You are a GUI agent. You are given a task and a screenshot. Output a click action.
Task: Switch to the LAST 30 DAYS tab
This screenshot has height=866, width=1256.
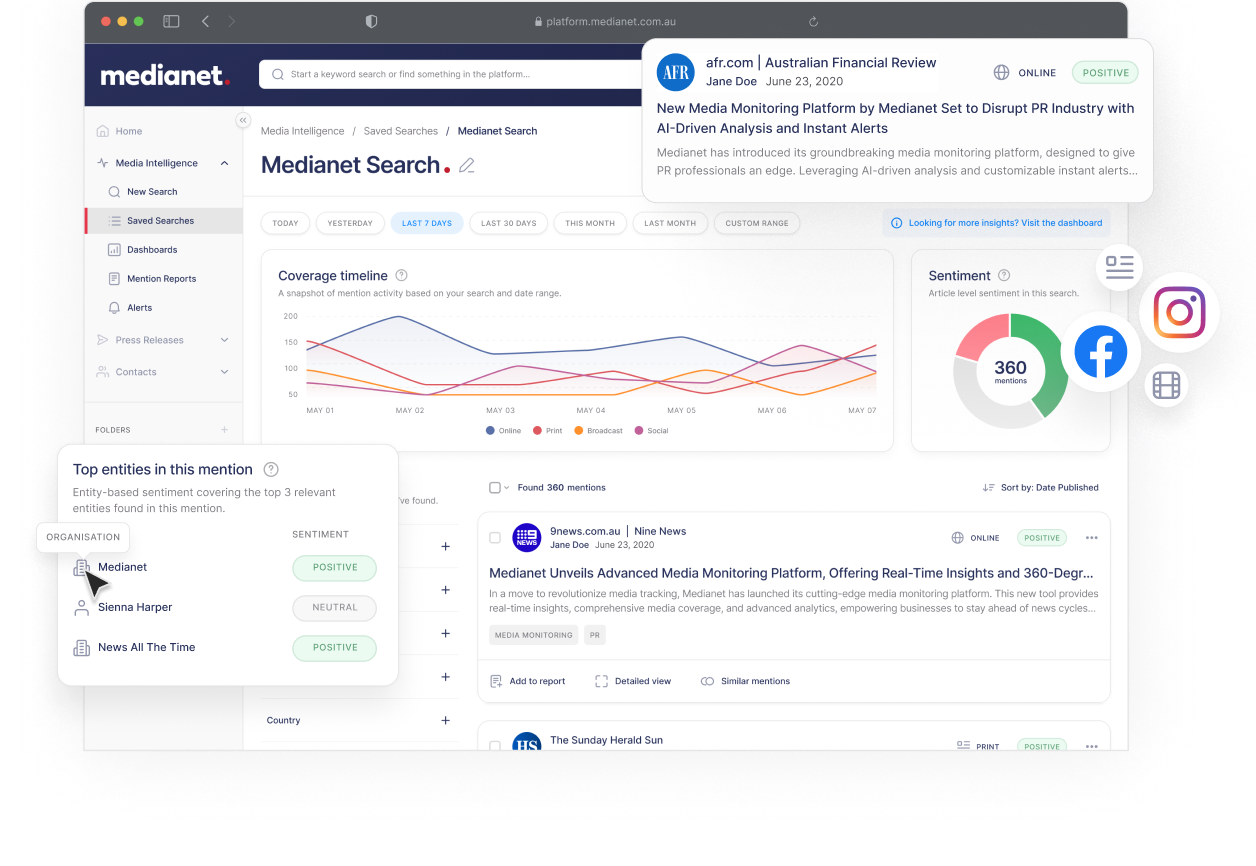[508, 223]
